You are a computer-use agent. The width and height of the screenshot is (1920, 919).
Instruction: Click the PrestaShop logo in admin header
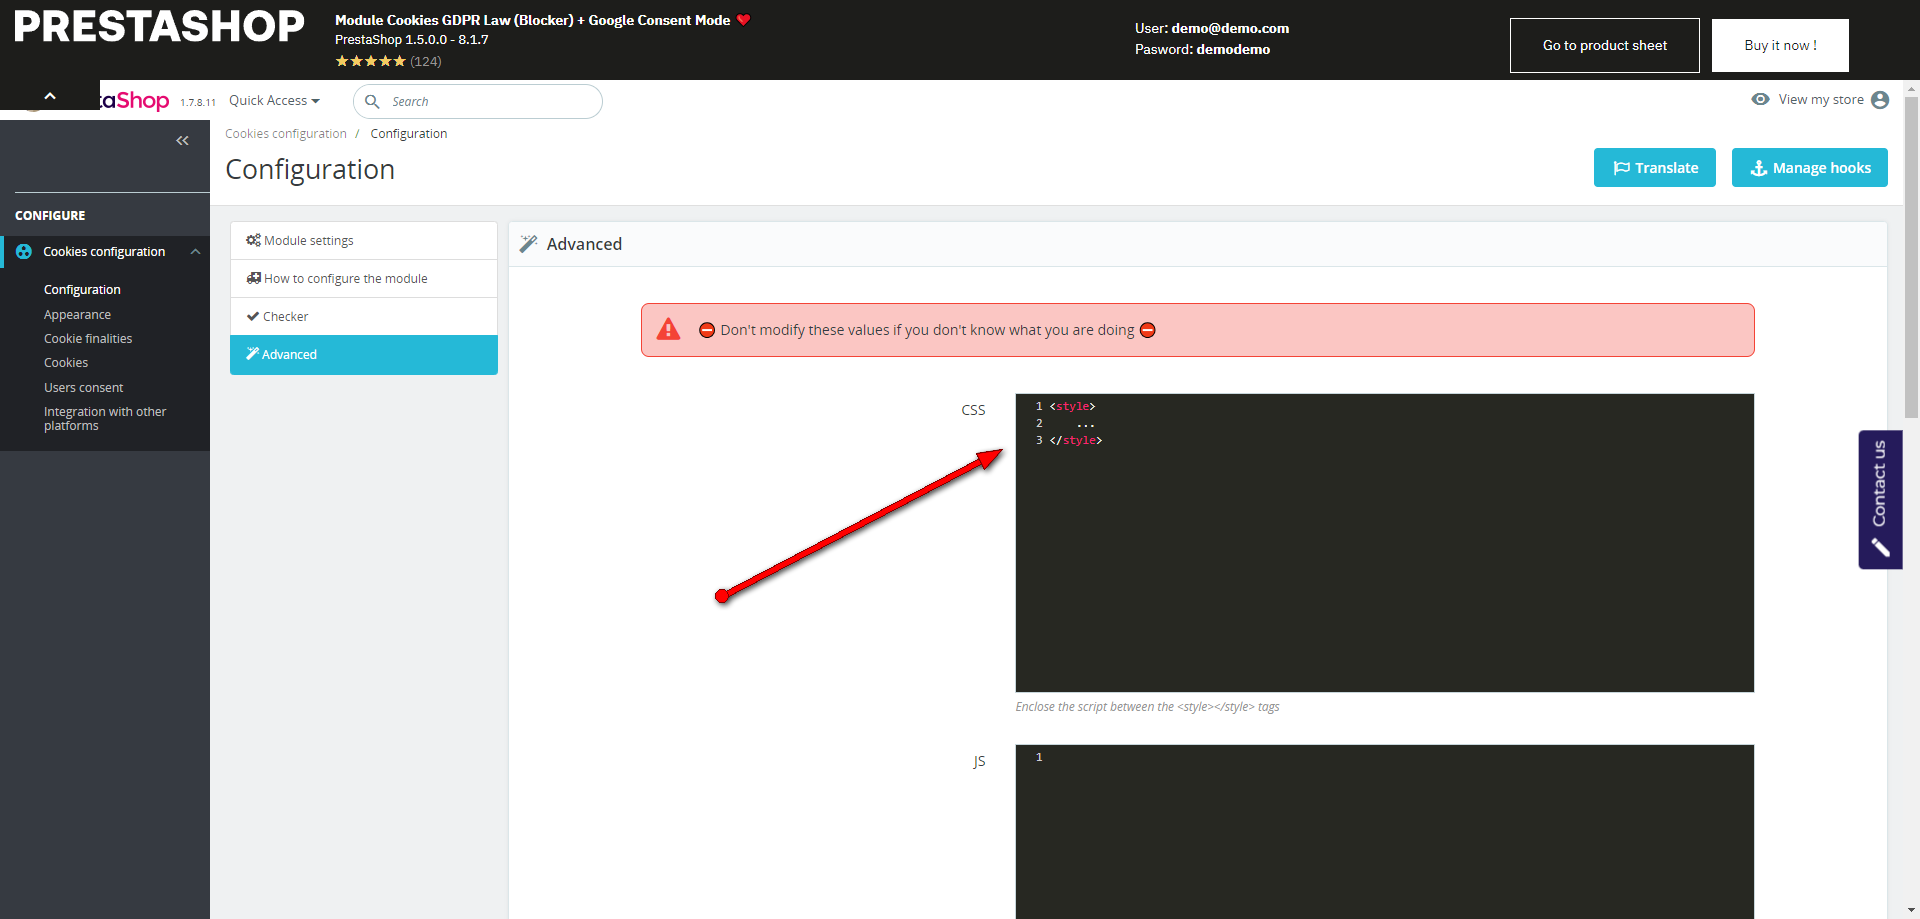point(135,100)
